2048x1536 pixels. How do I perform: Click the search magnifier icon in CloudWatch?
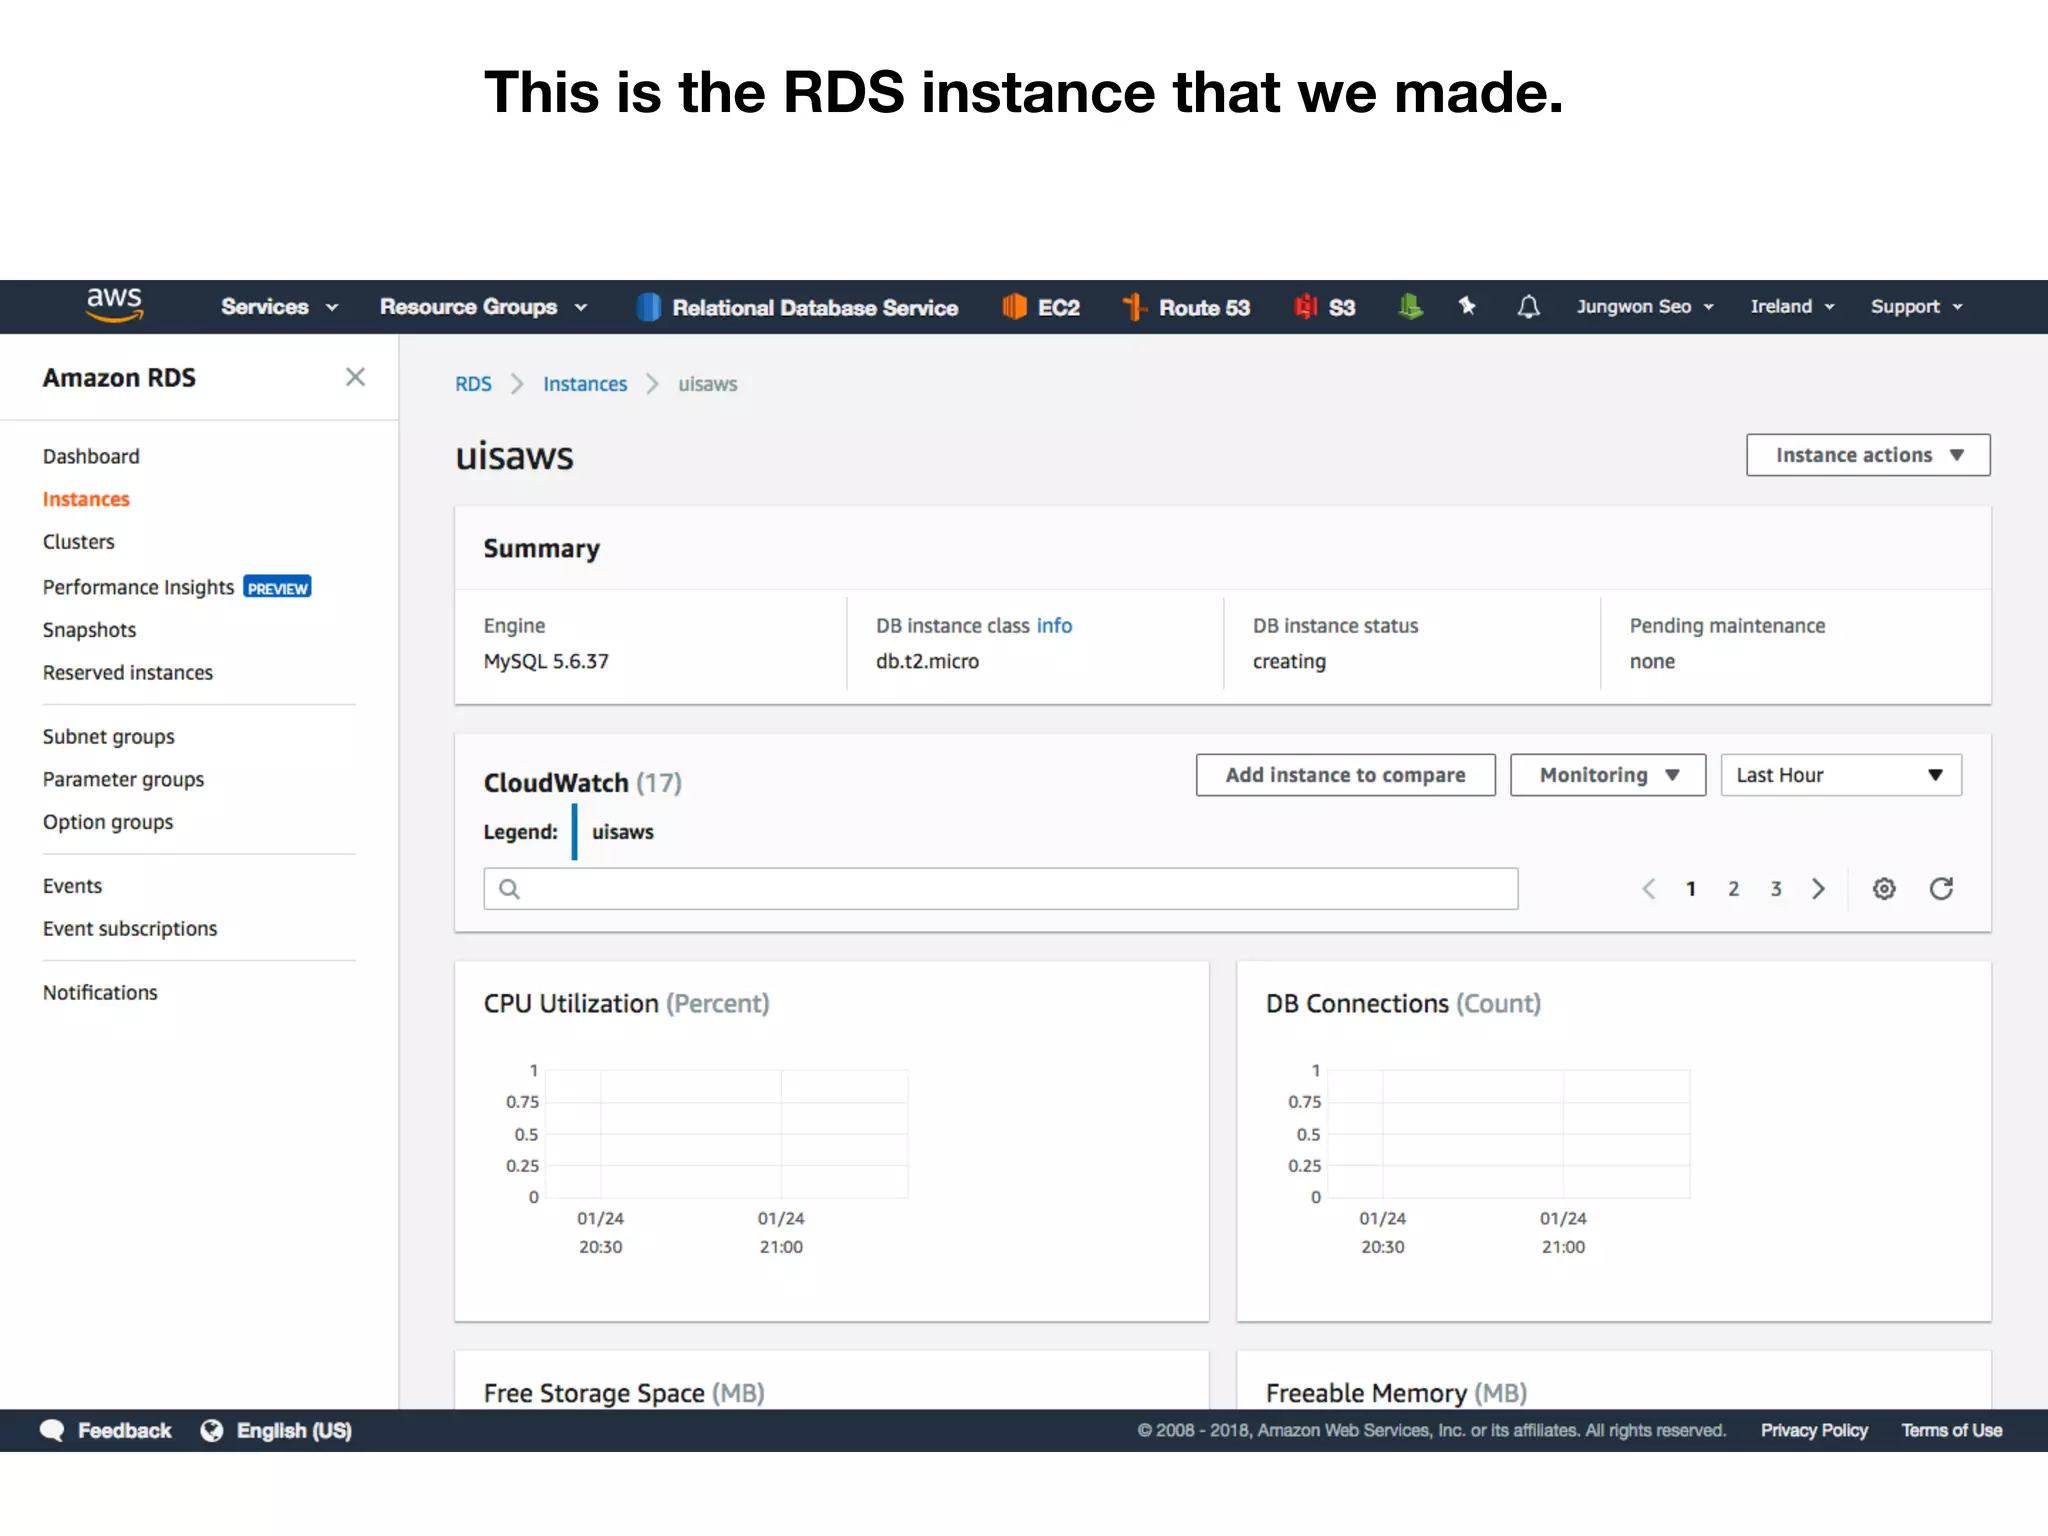coord(509,889)
